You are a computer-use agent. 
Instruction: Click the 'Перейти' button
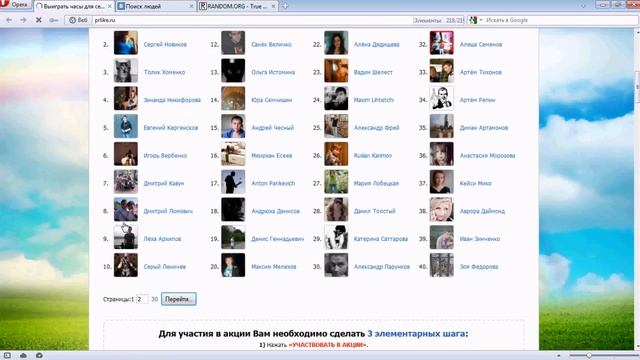(178, 299)
